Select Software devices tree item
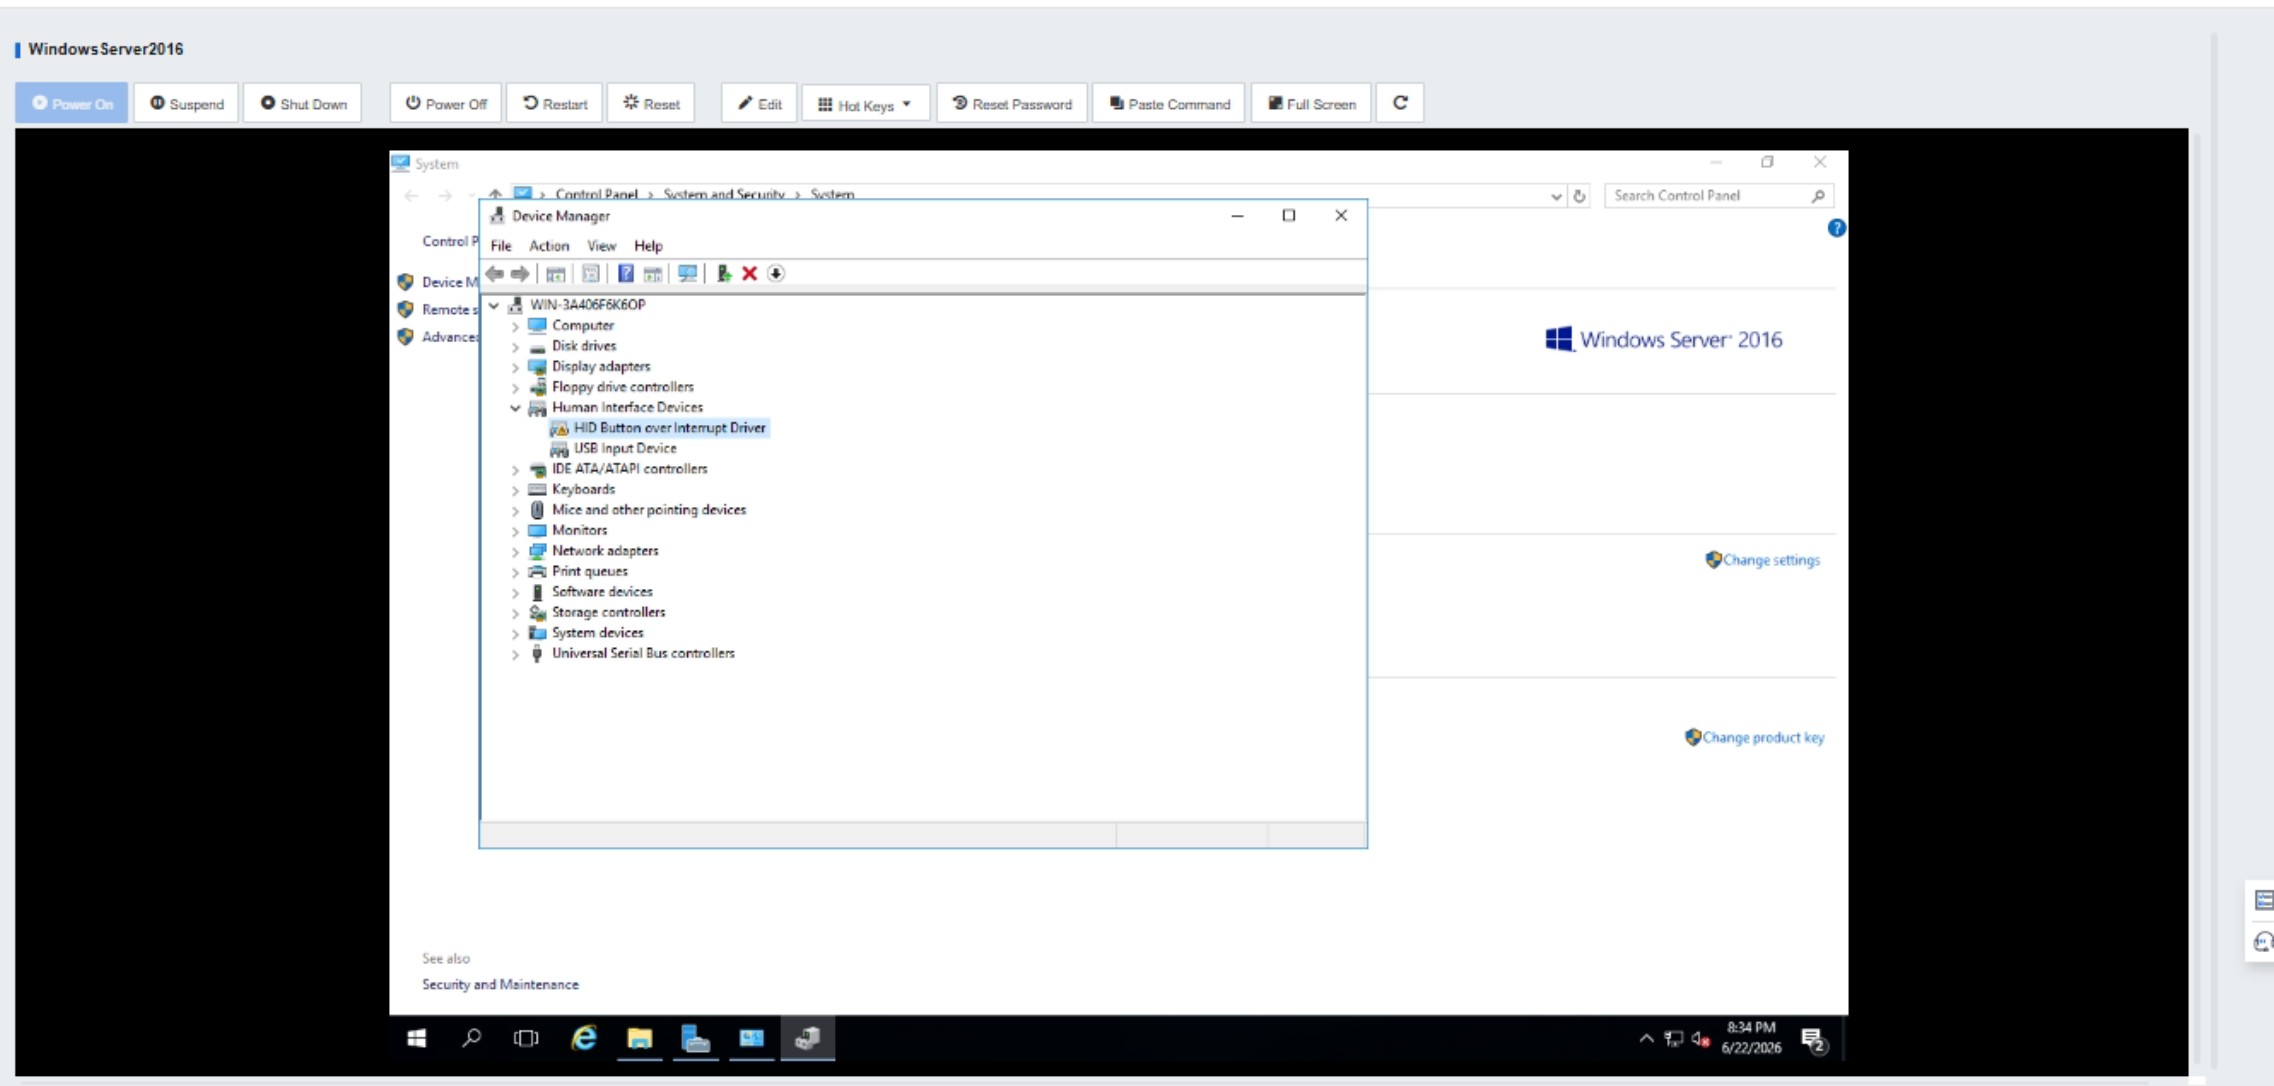 601,592
